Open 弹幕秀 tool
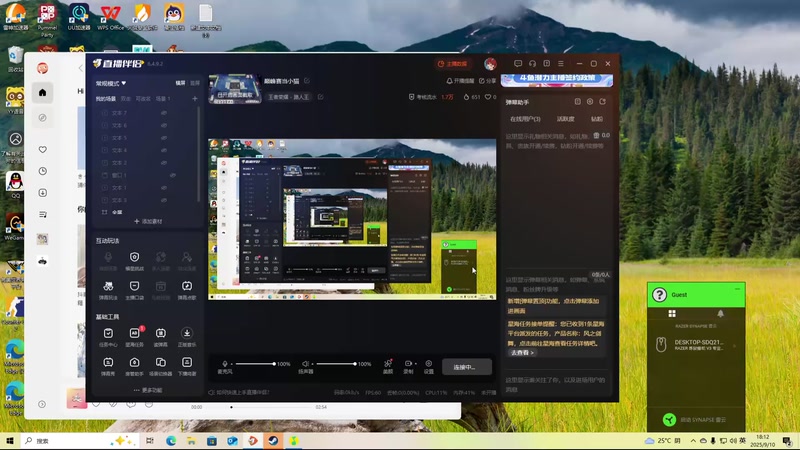Image resolution: width=800 pixels, height=450 pixels. (108, 366)
